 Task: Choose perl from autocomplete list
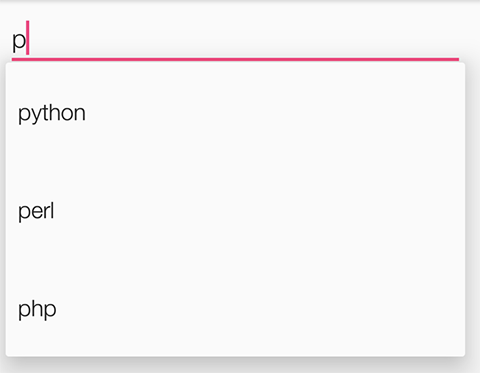[x=235, y=210]
